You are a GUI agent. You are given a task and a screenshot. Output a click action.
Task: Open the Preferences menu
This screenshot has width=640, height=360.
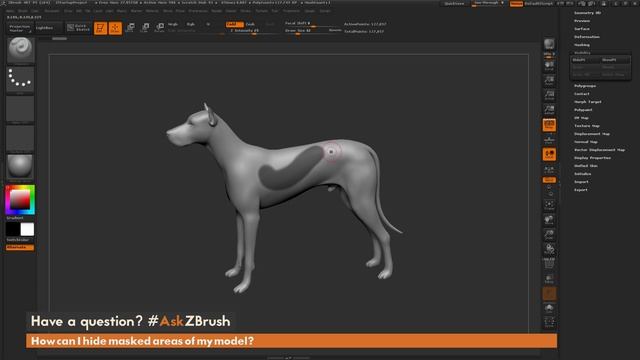click(198, 11)
